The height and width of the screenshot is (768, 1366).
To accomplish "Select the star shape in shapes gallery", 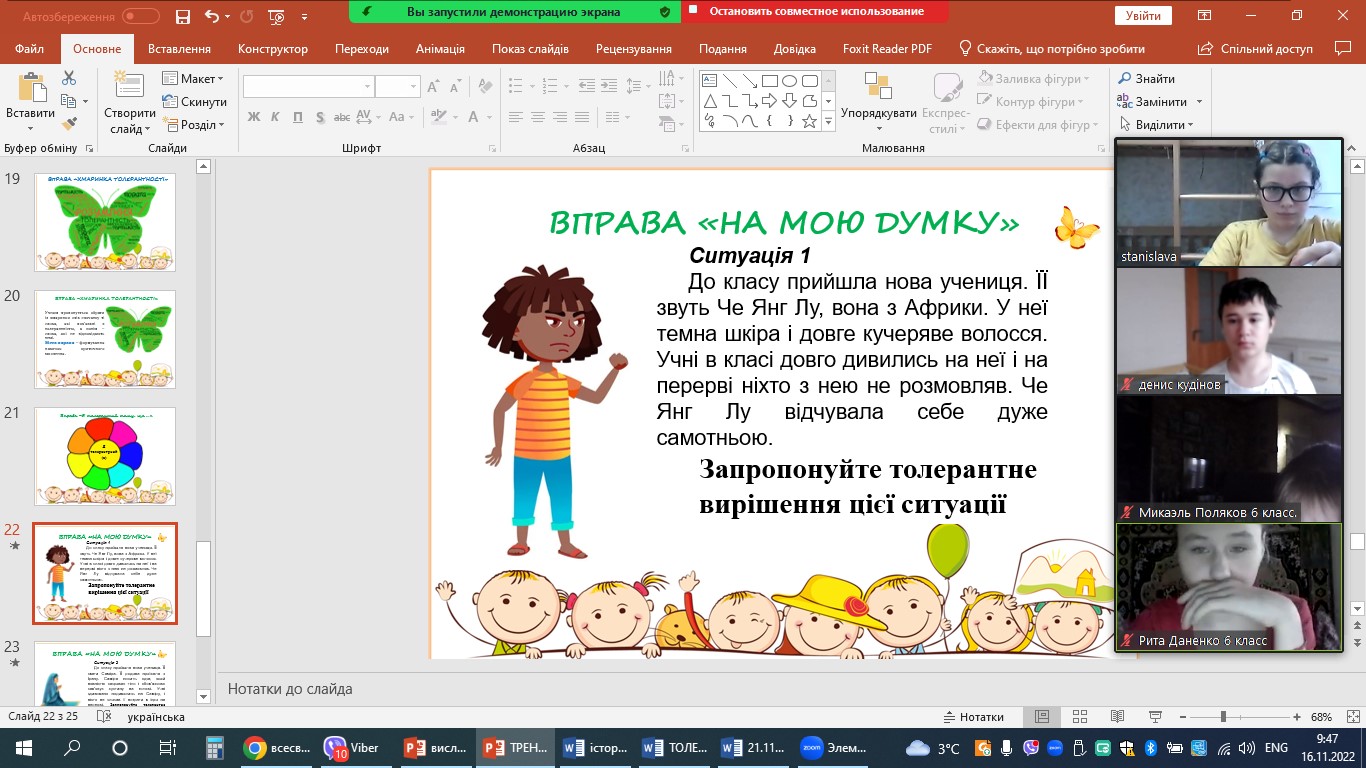I will click(x=809, y=122).
